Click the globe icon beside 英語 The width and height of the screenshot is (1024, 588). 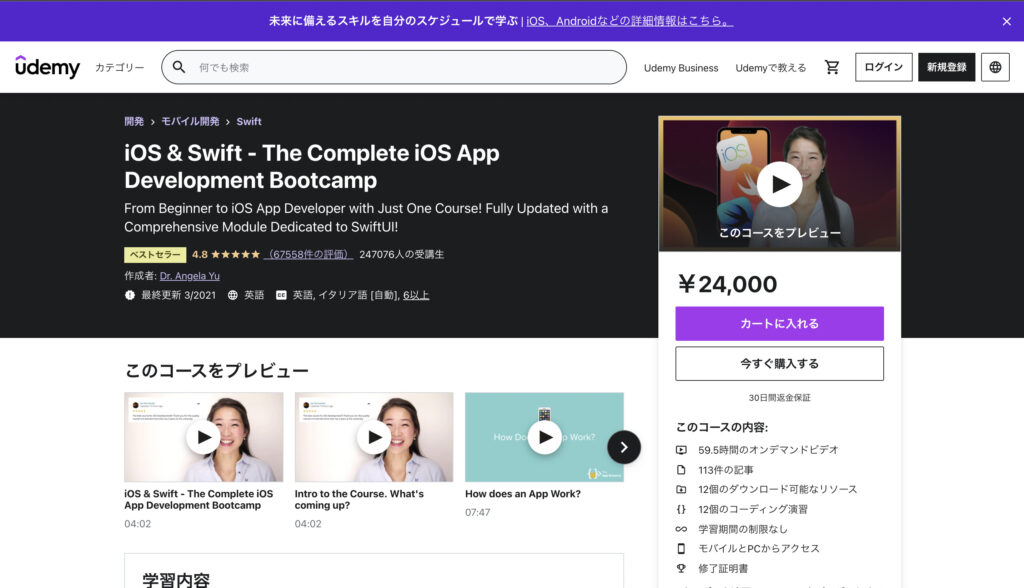[x=232, y=295]
